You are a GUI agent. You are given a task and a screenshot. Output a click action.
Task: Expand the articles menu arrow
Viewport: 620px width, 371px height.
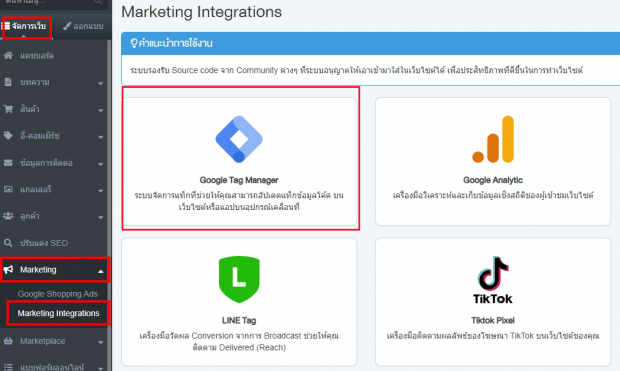pos(100,83)
